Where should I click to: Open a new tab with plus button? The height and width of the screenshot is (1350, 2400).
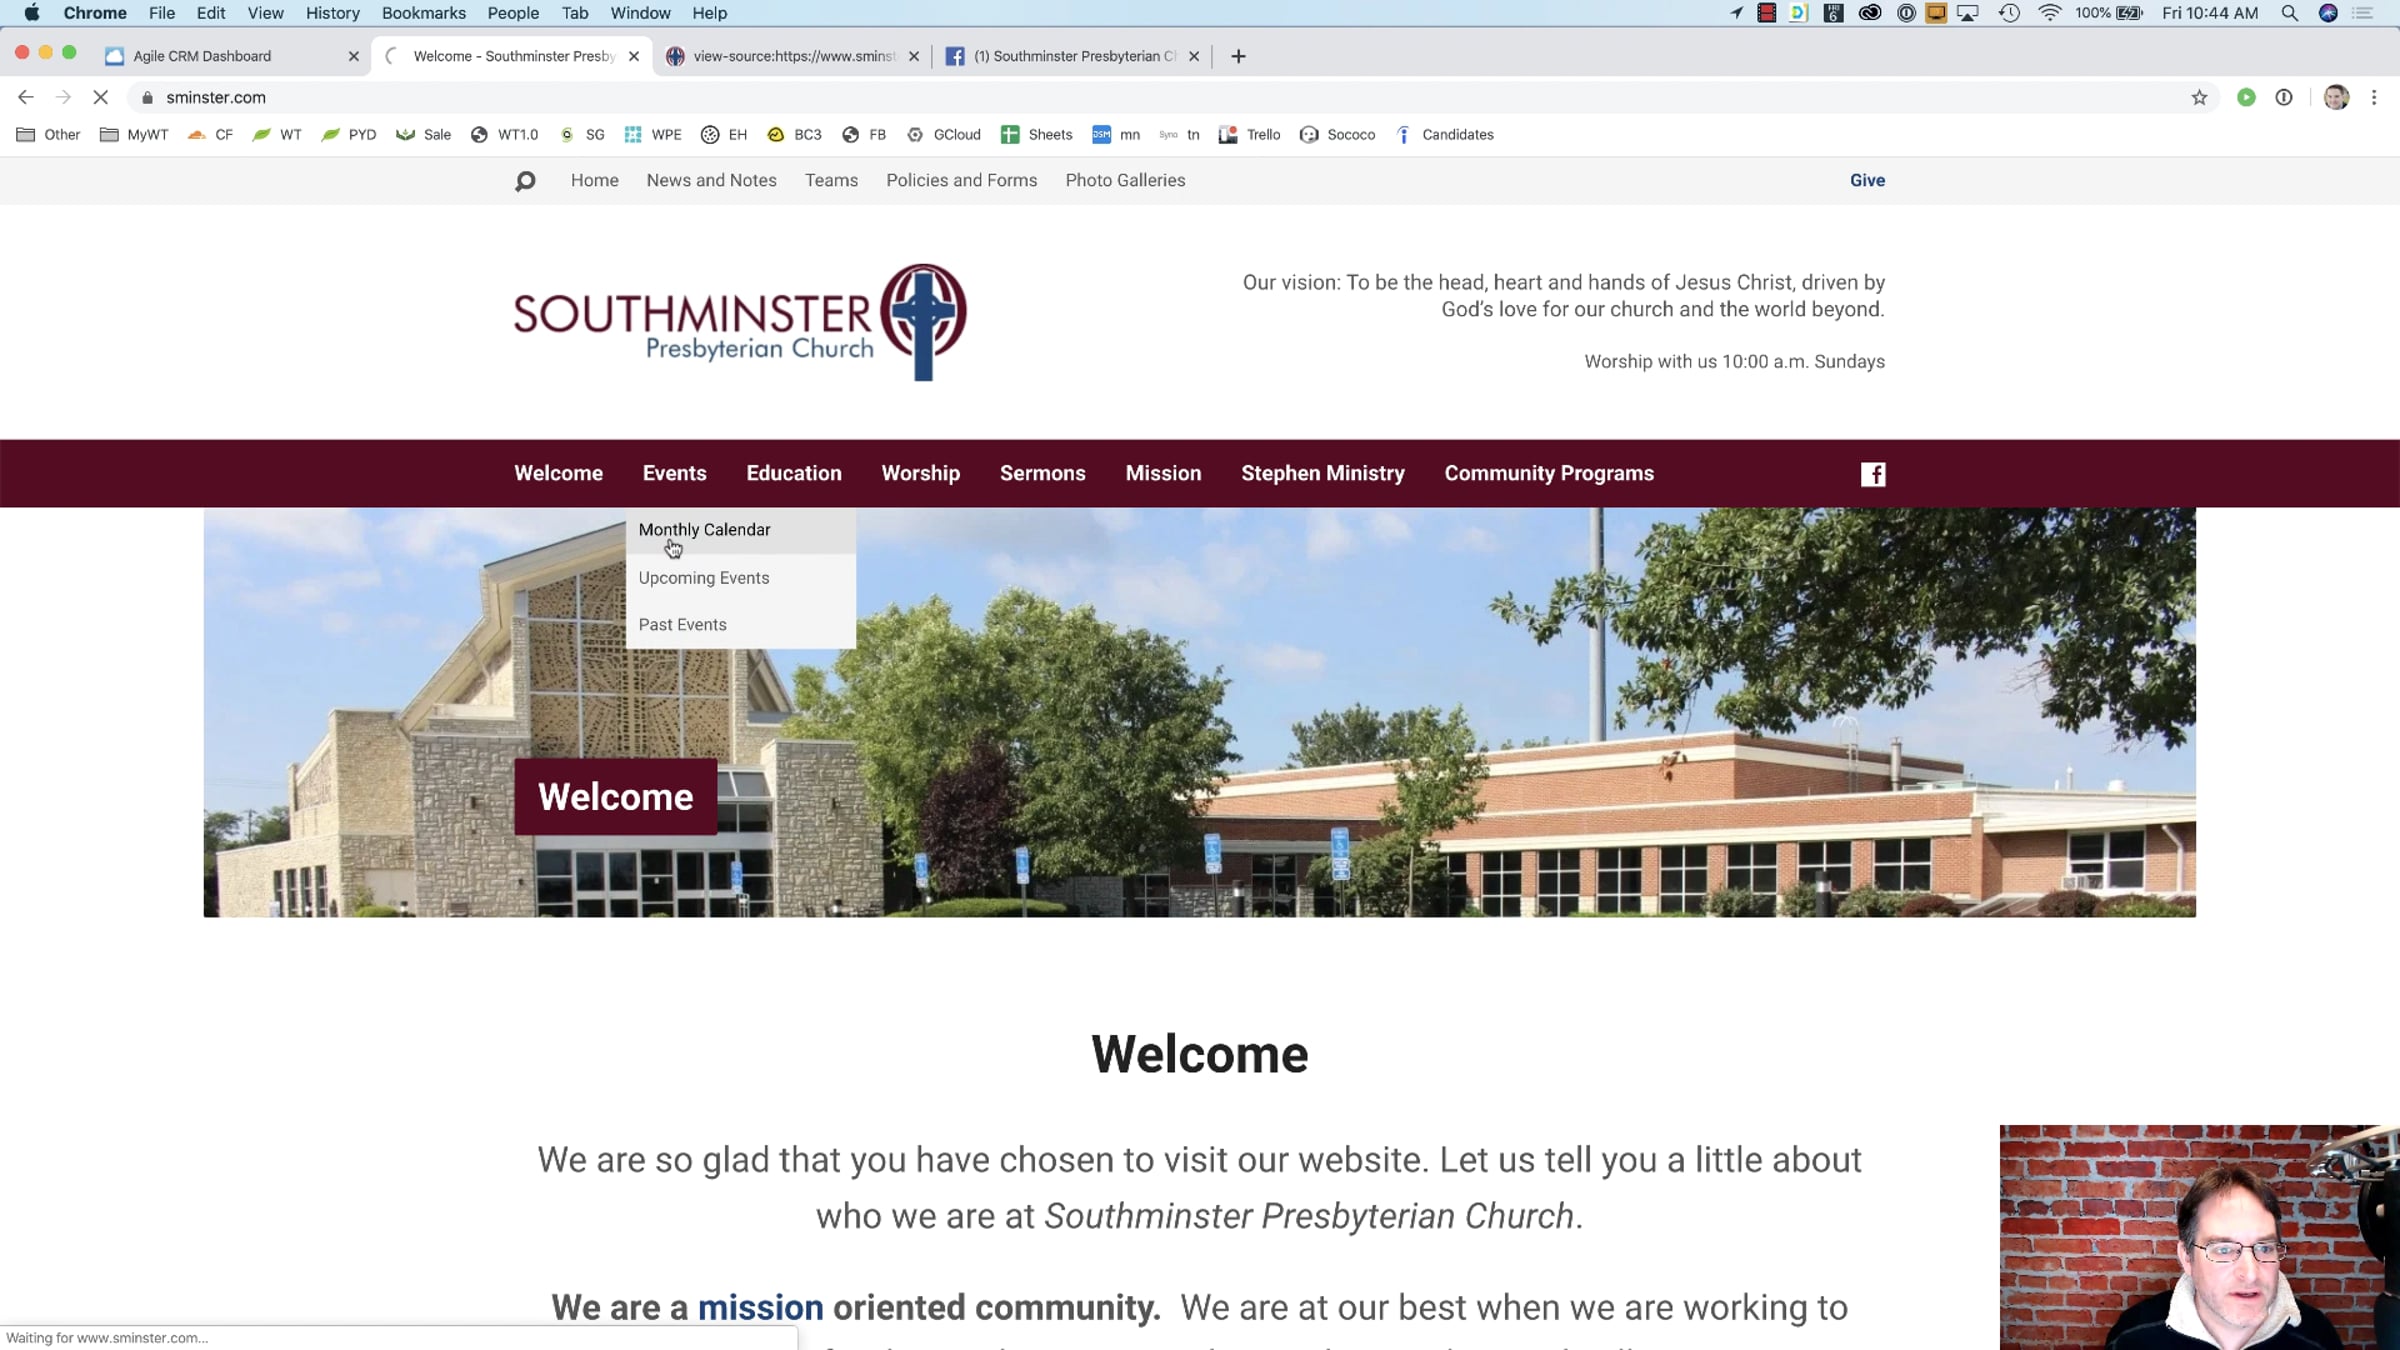[1238, 56]
